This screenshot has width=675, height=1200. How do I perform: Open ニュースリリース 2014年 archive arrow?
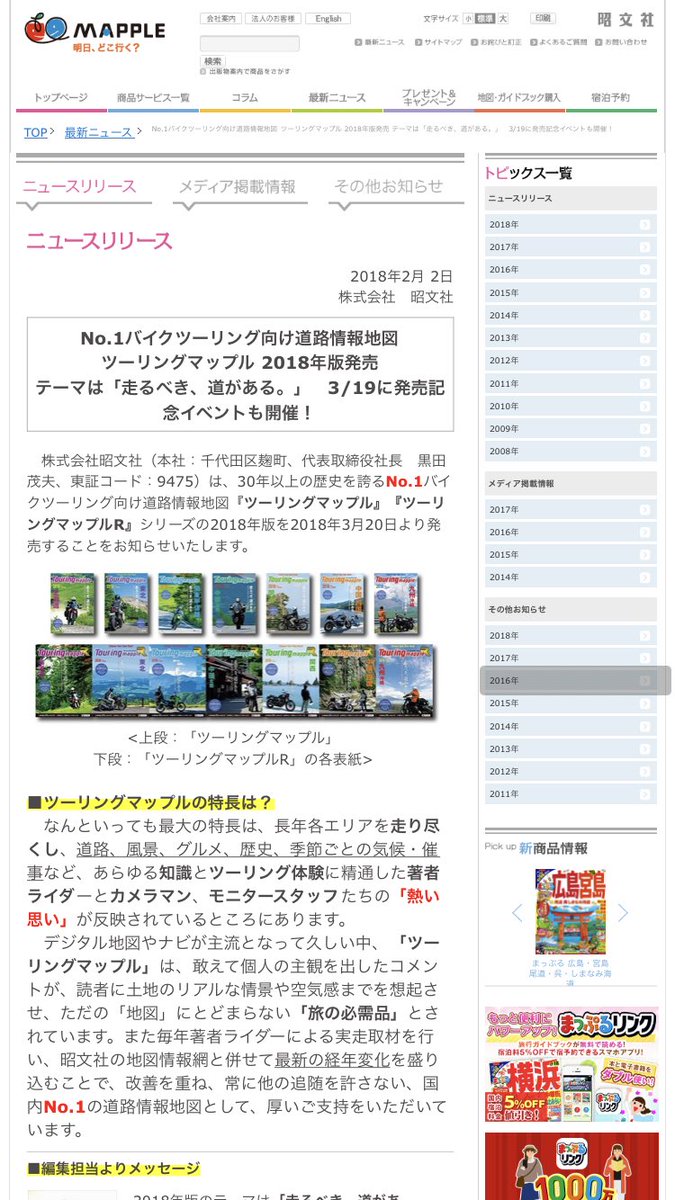coord(644,315)
